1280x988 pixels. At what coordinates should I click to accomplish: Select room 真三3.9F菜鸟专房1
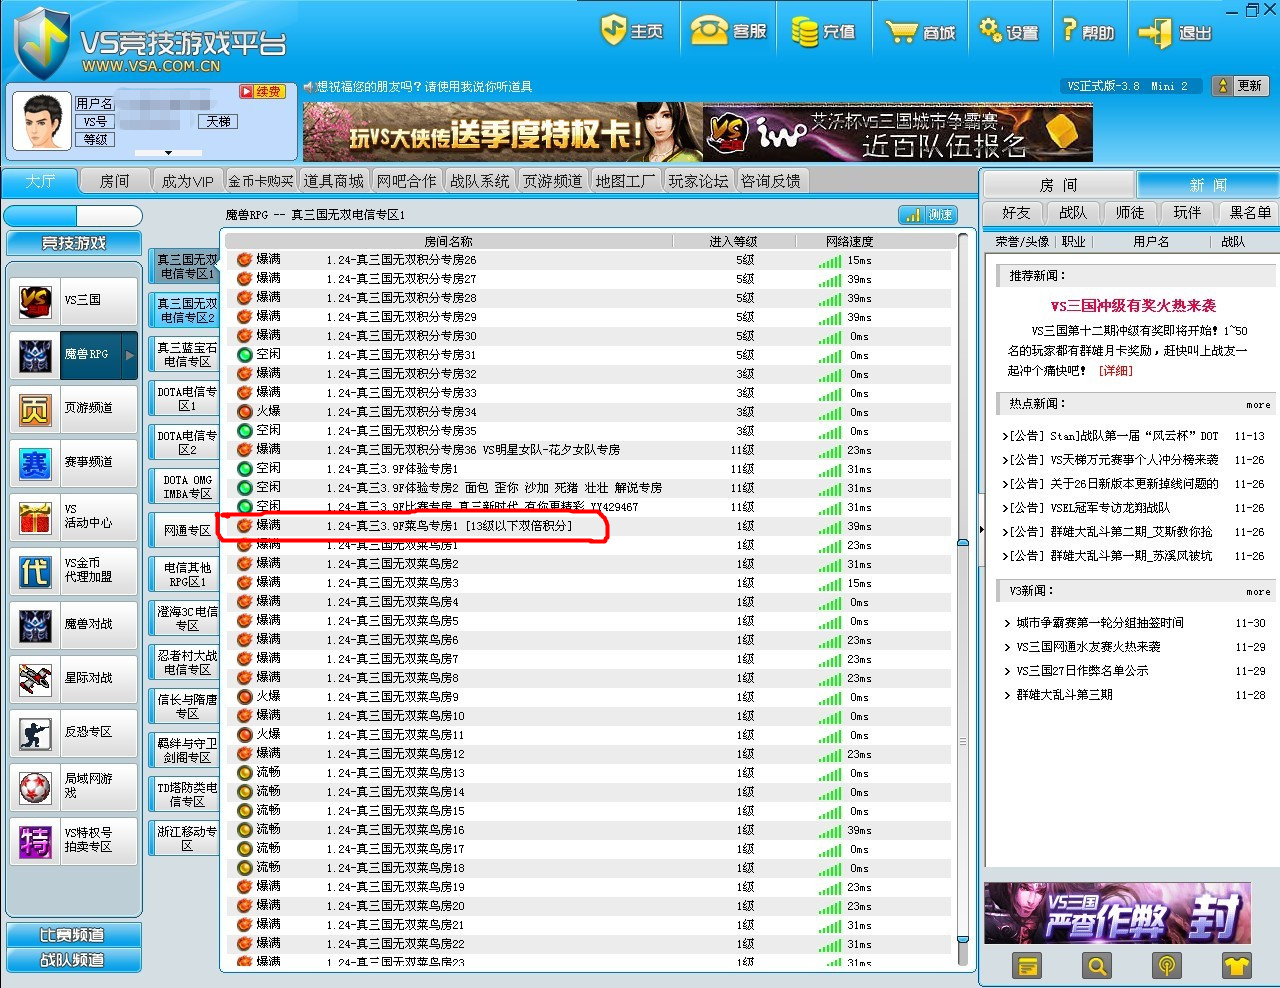[588, 526]
